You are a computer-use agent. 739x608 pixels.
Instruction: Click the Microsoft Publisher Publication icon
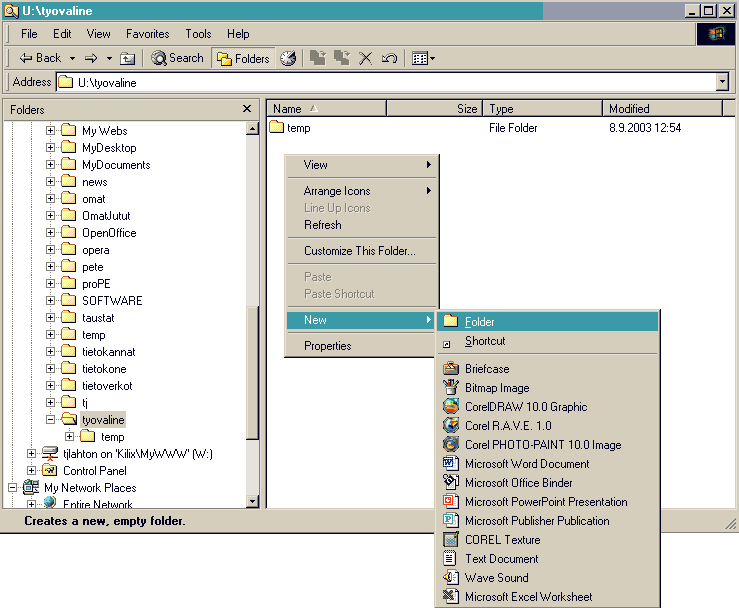pos(451,520)
